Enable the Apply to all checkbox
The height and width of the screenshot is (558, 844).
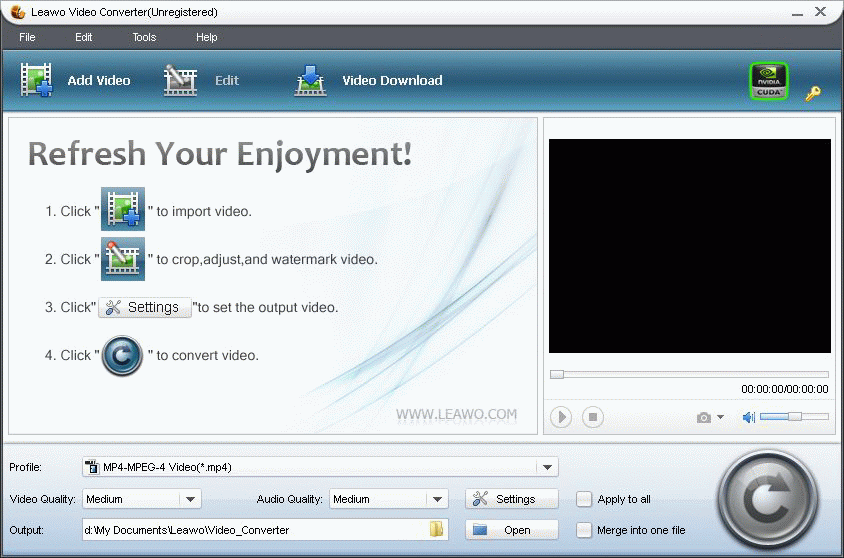point(584,499)
